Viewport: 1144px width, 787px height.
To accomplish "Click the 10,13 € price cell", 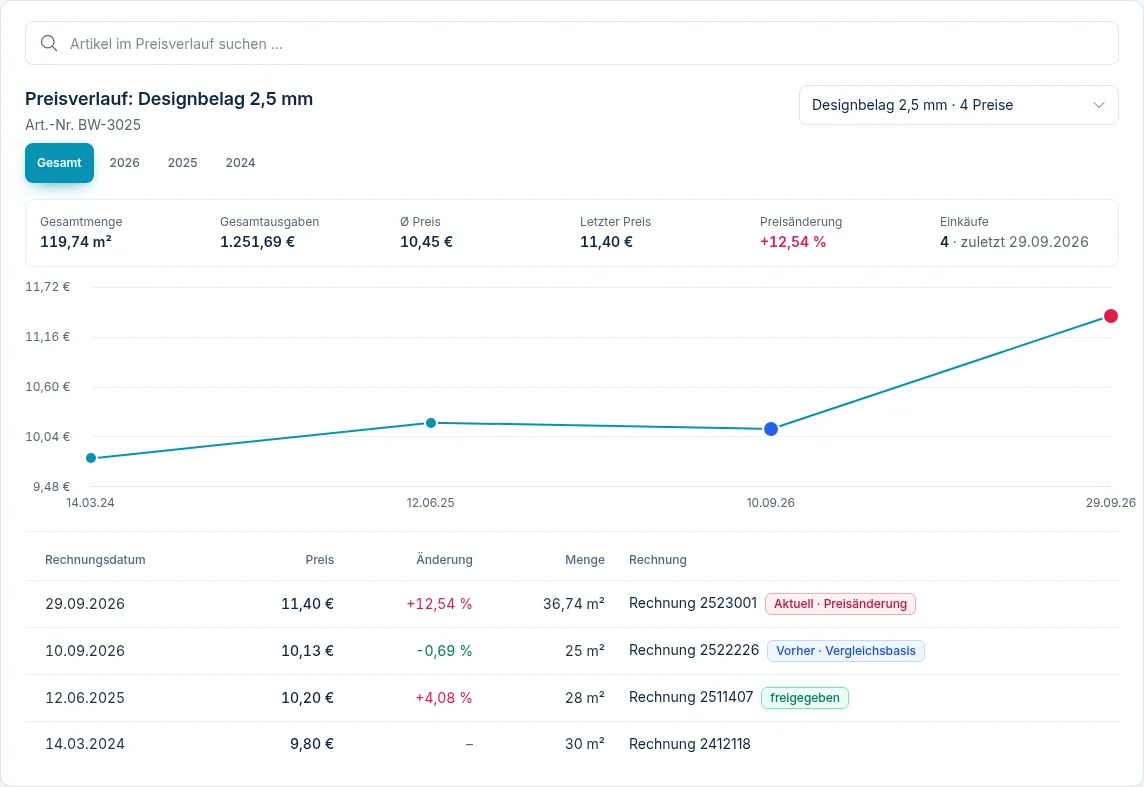I will (307, 651).
